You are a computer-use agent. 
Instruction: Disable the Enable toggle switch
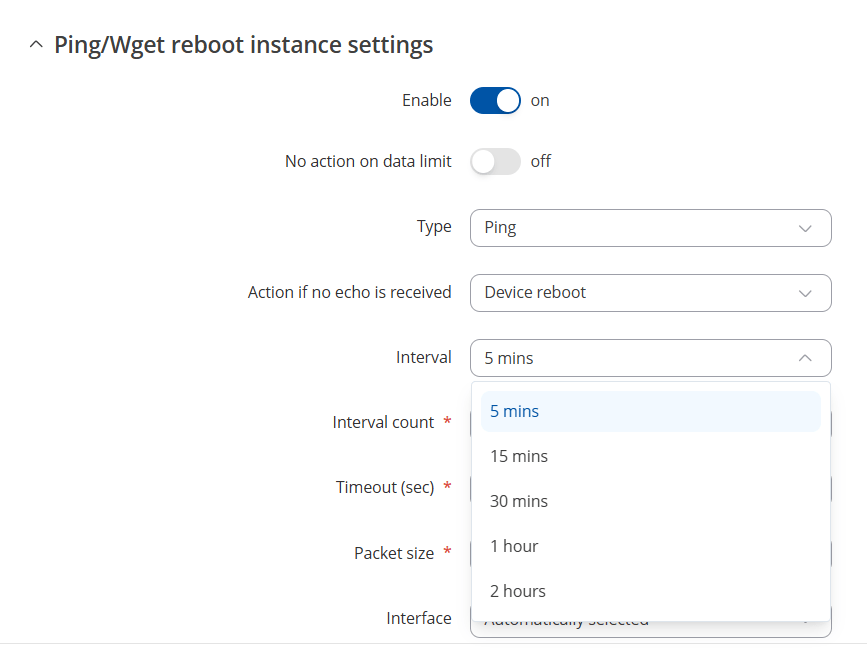[495, 101]
